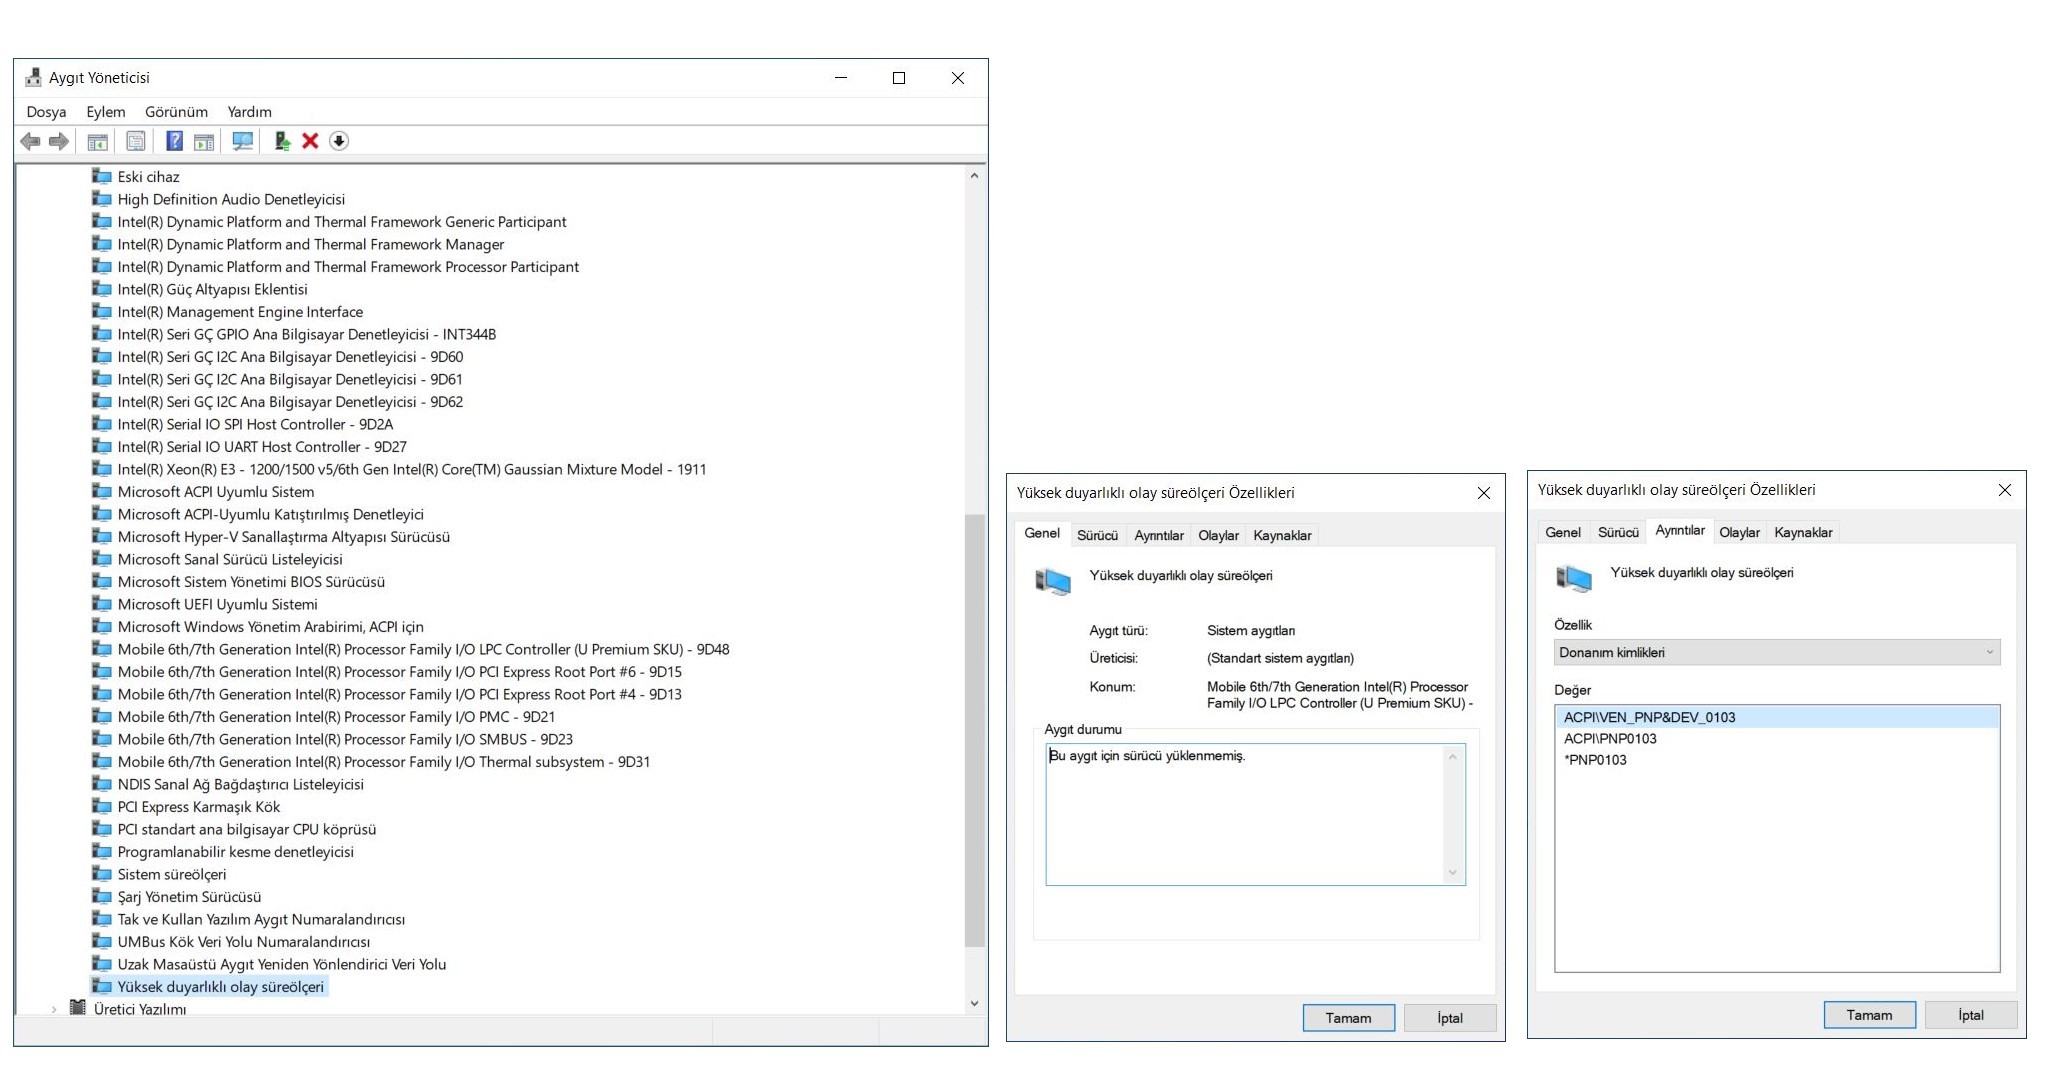
Task: Toggle show/hide console tree icon
Action: (97, 141)
